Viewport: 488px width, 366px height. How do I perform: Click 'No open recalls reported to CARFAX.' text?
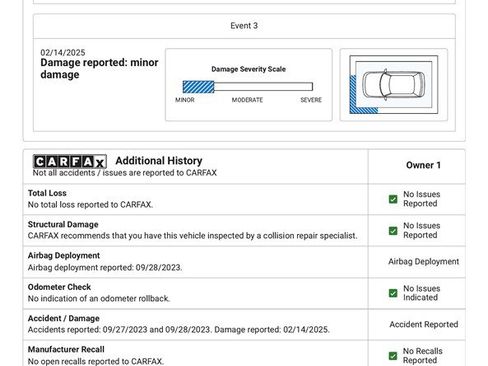pyautogui.click(x=96, y=361)
